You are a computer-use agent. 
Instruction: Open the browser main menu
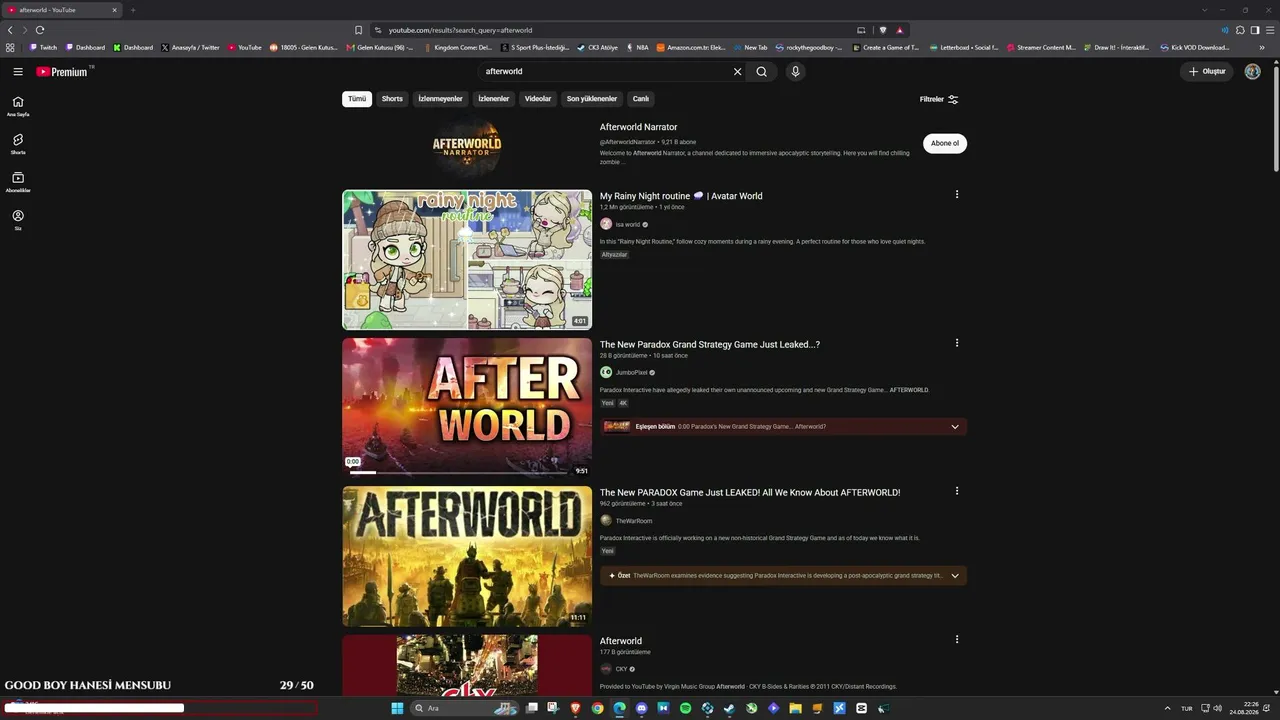[x=1270, y=30]
